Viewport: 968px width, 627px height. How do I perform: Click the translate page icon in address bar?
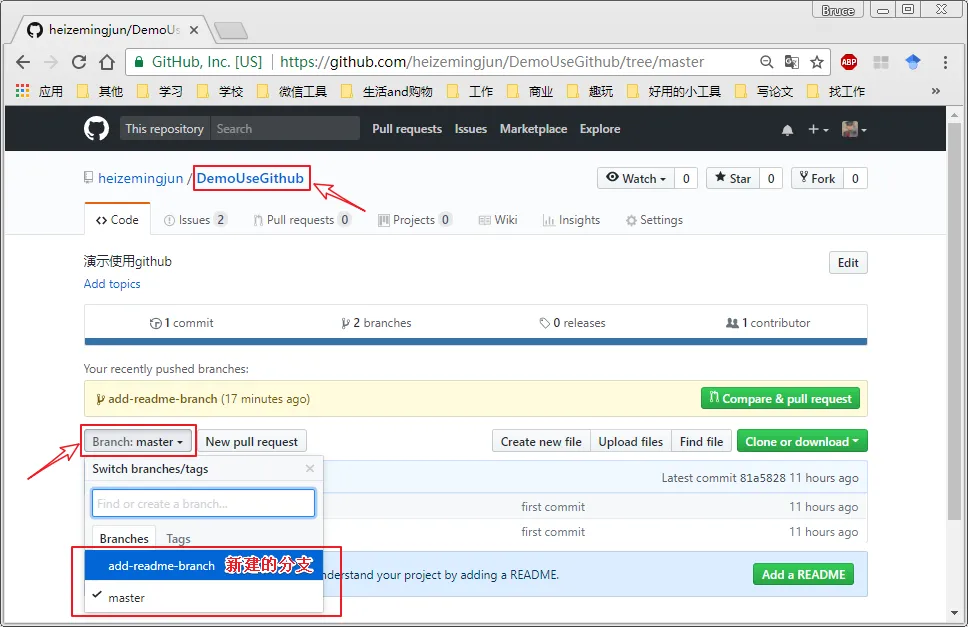click(792, 62)
